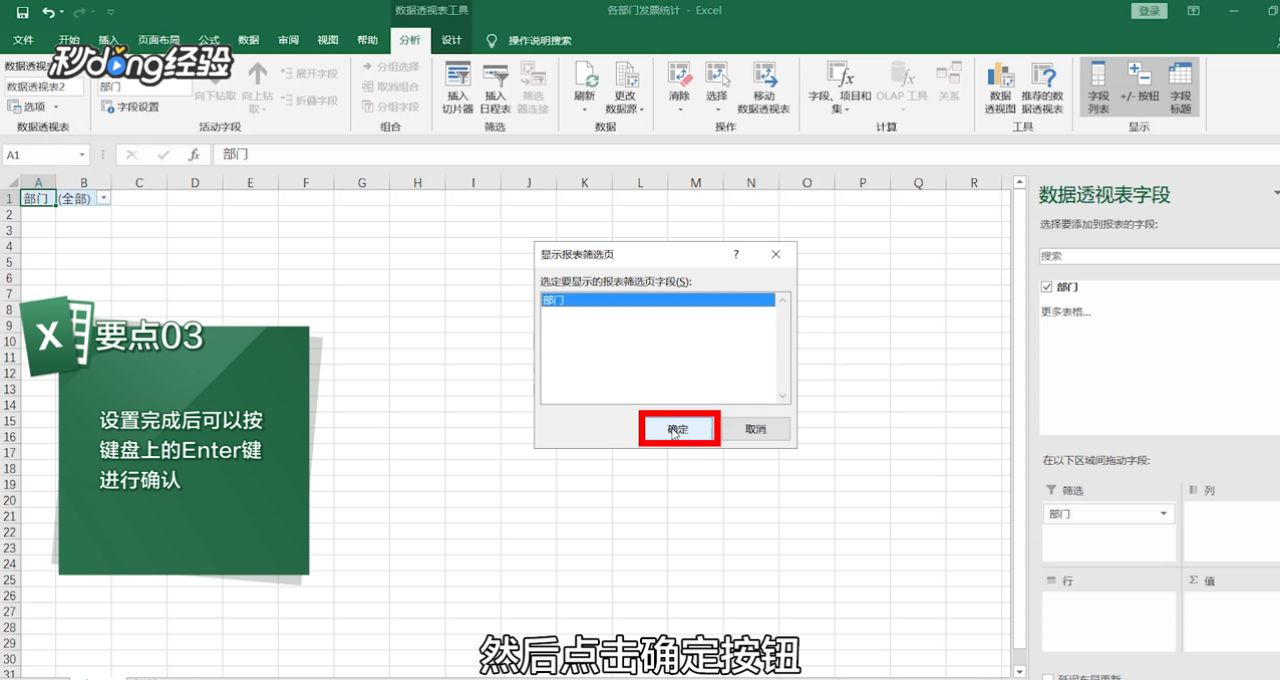1280x680 pixels.
Task: Click the ? help icon of the dialog
Action: point(736,255)
